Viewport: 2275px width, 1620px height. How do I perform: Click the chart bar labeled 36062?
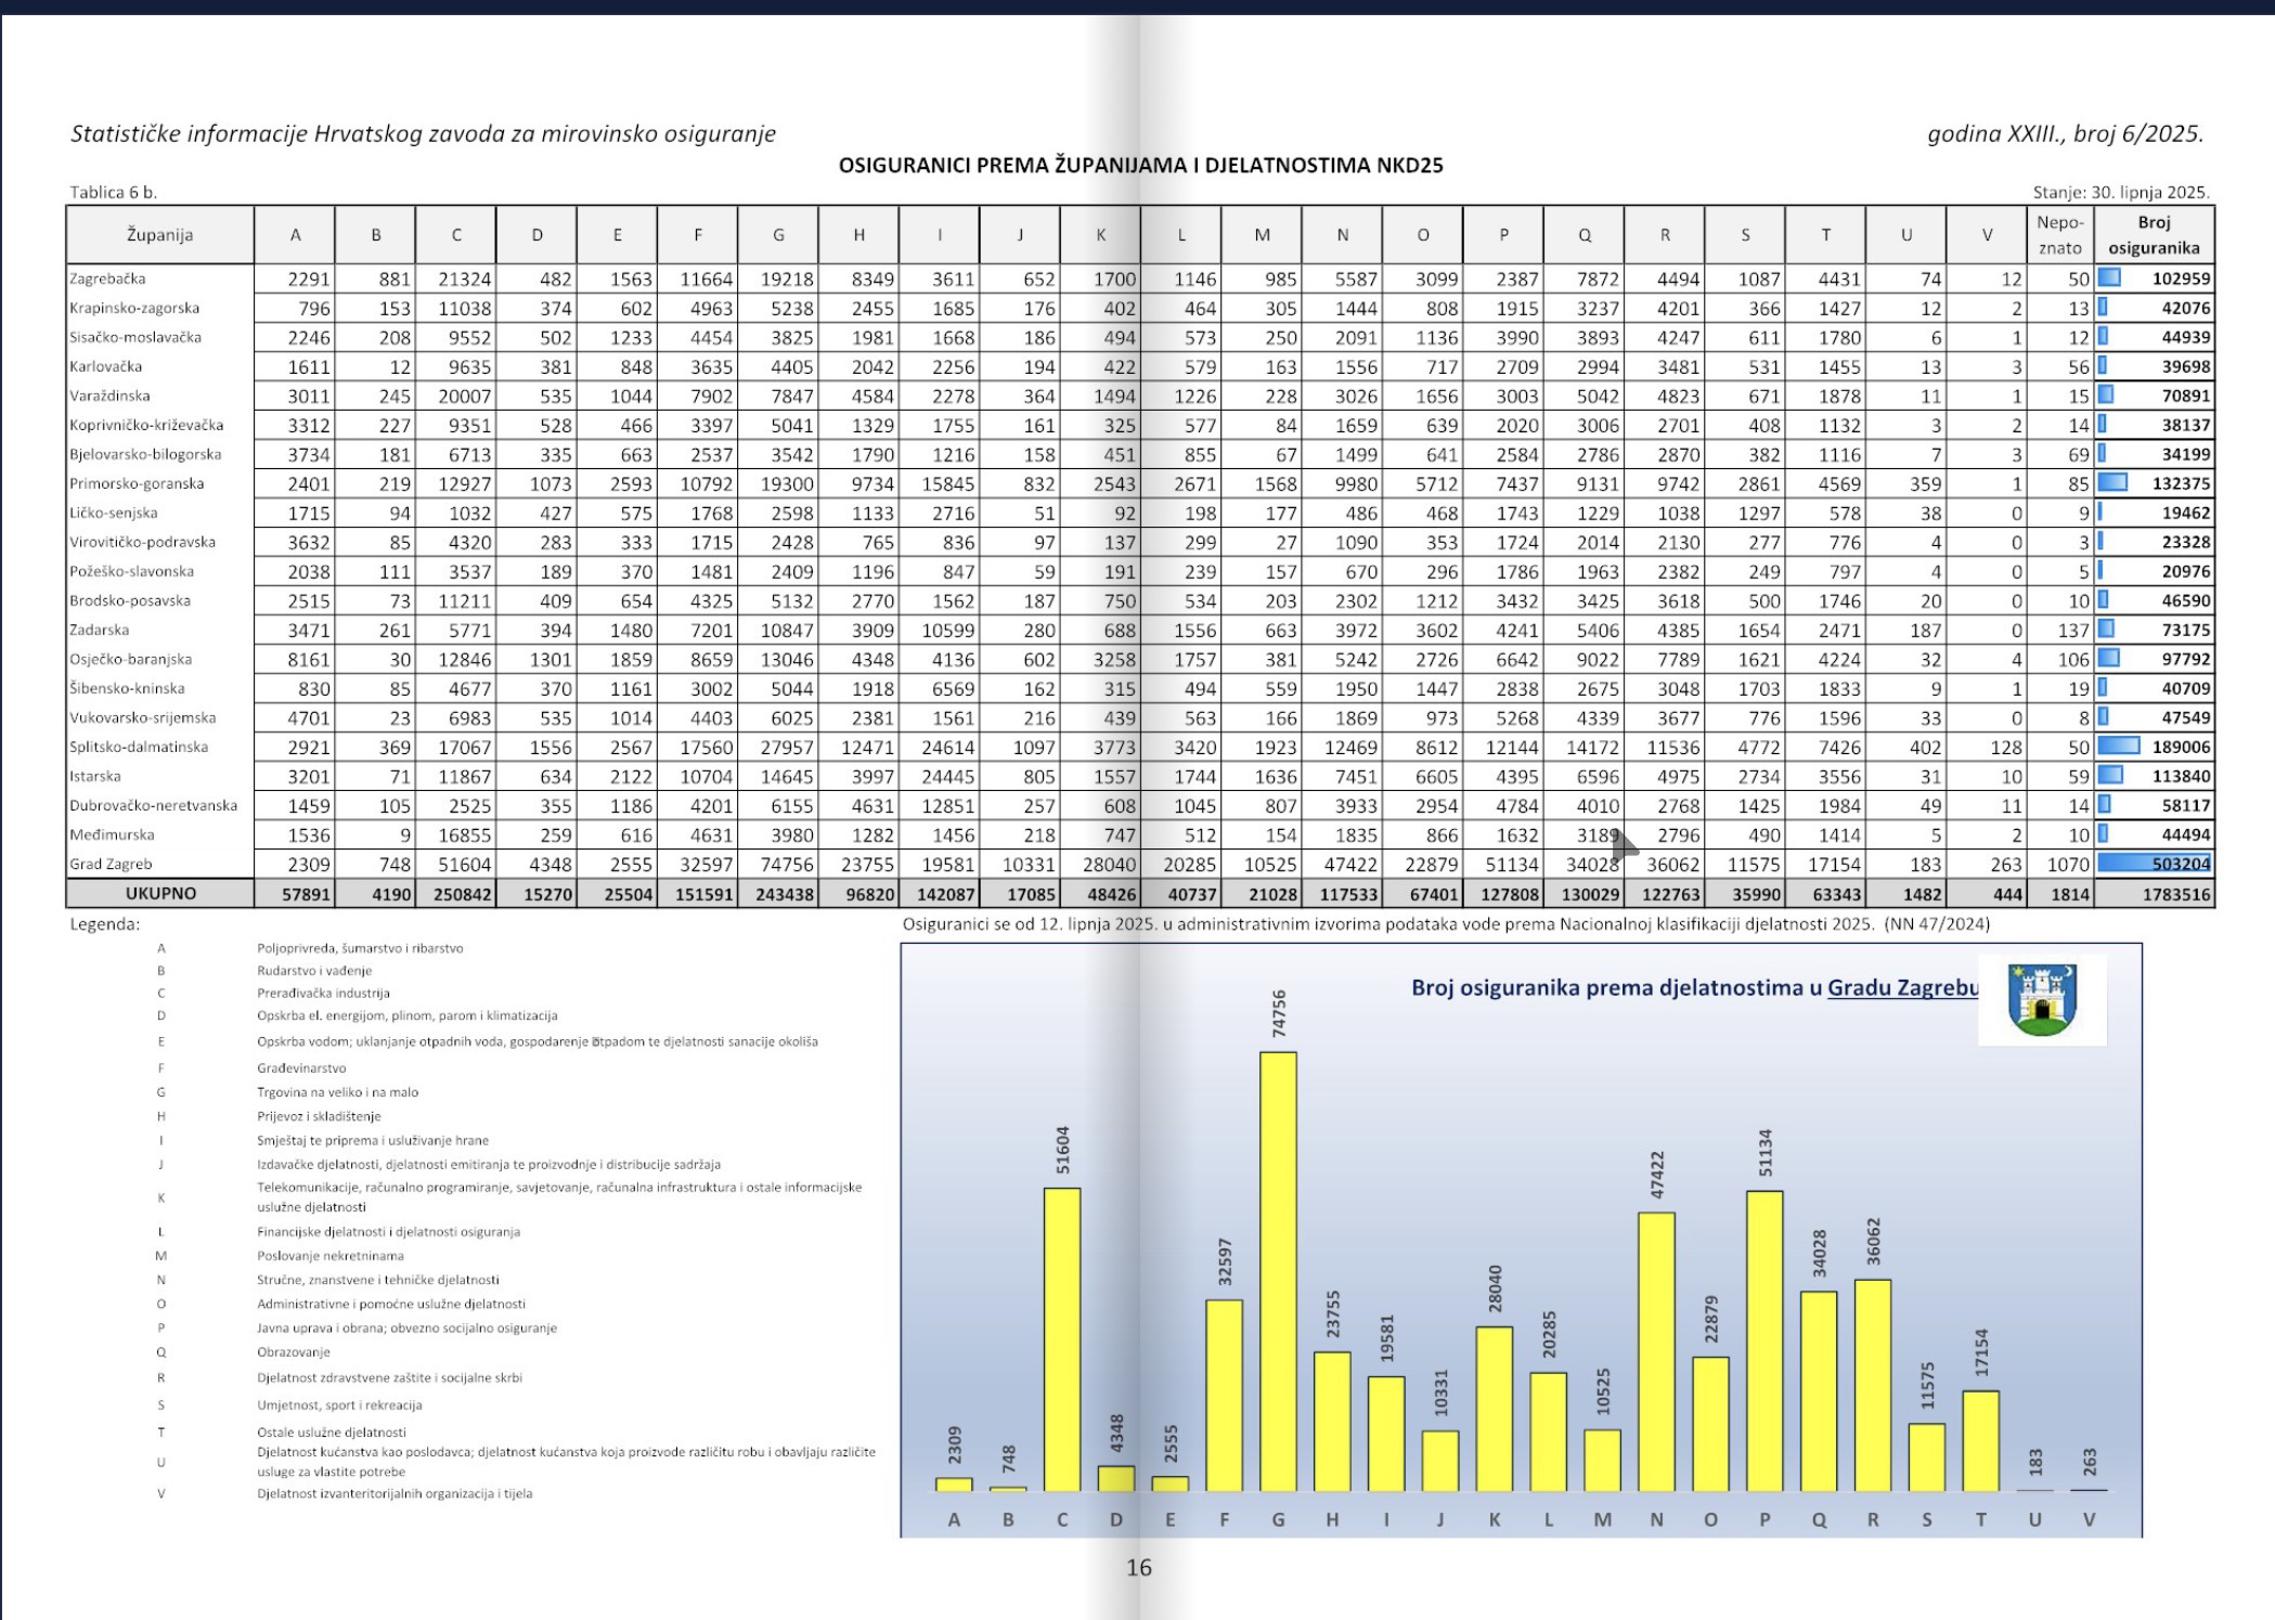coord(1872,1385)
